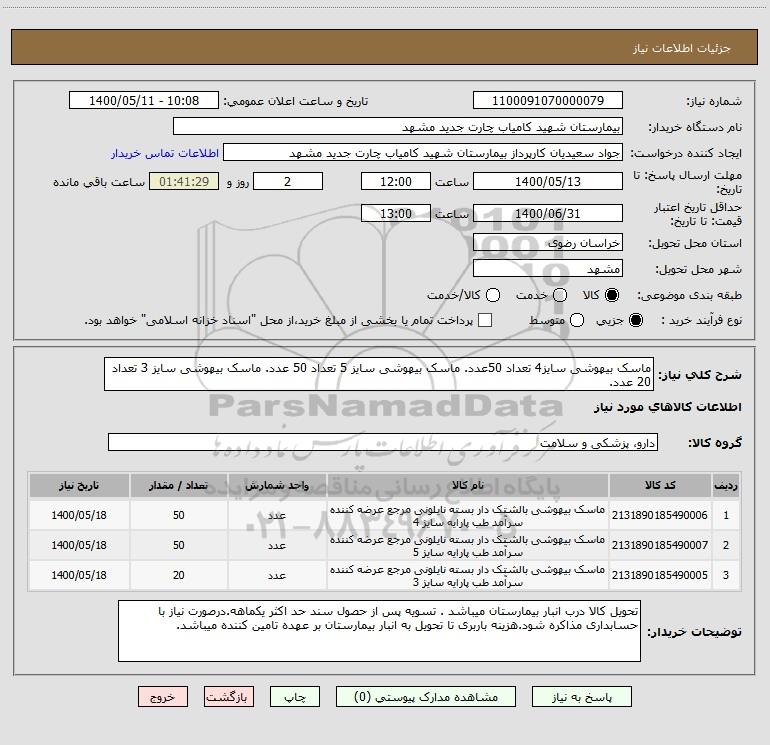Click product code 2131890185490007
The width and height of the screenshot is (770, 745).
660,545
